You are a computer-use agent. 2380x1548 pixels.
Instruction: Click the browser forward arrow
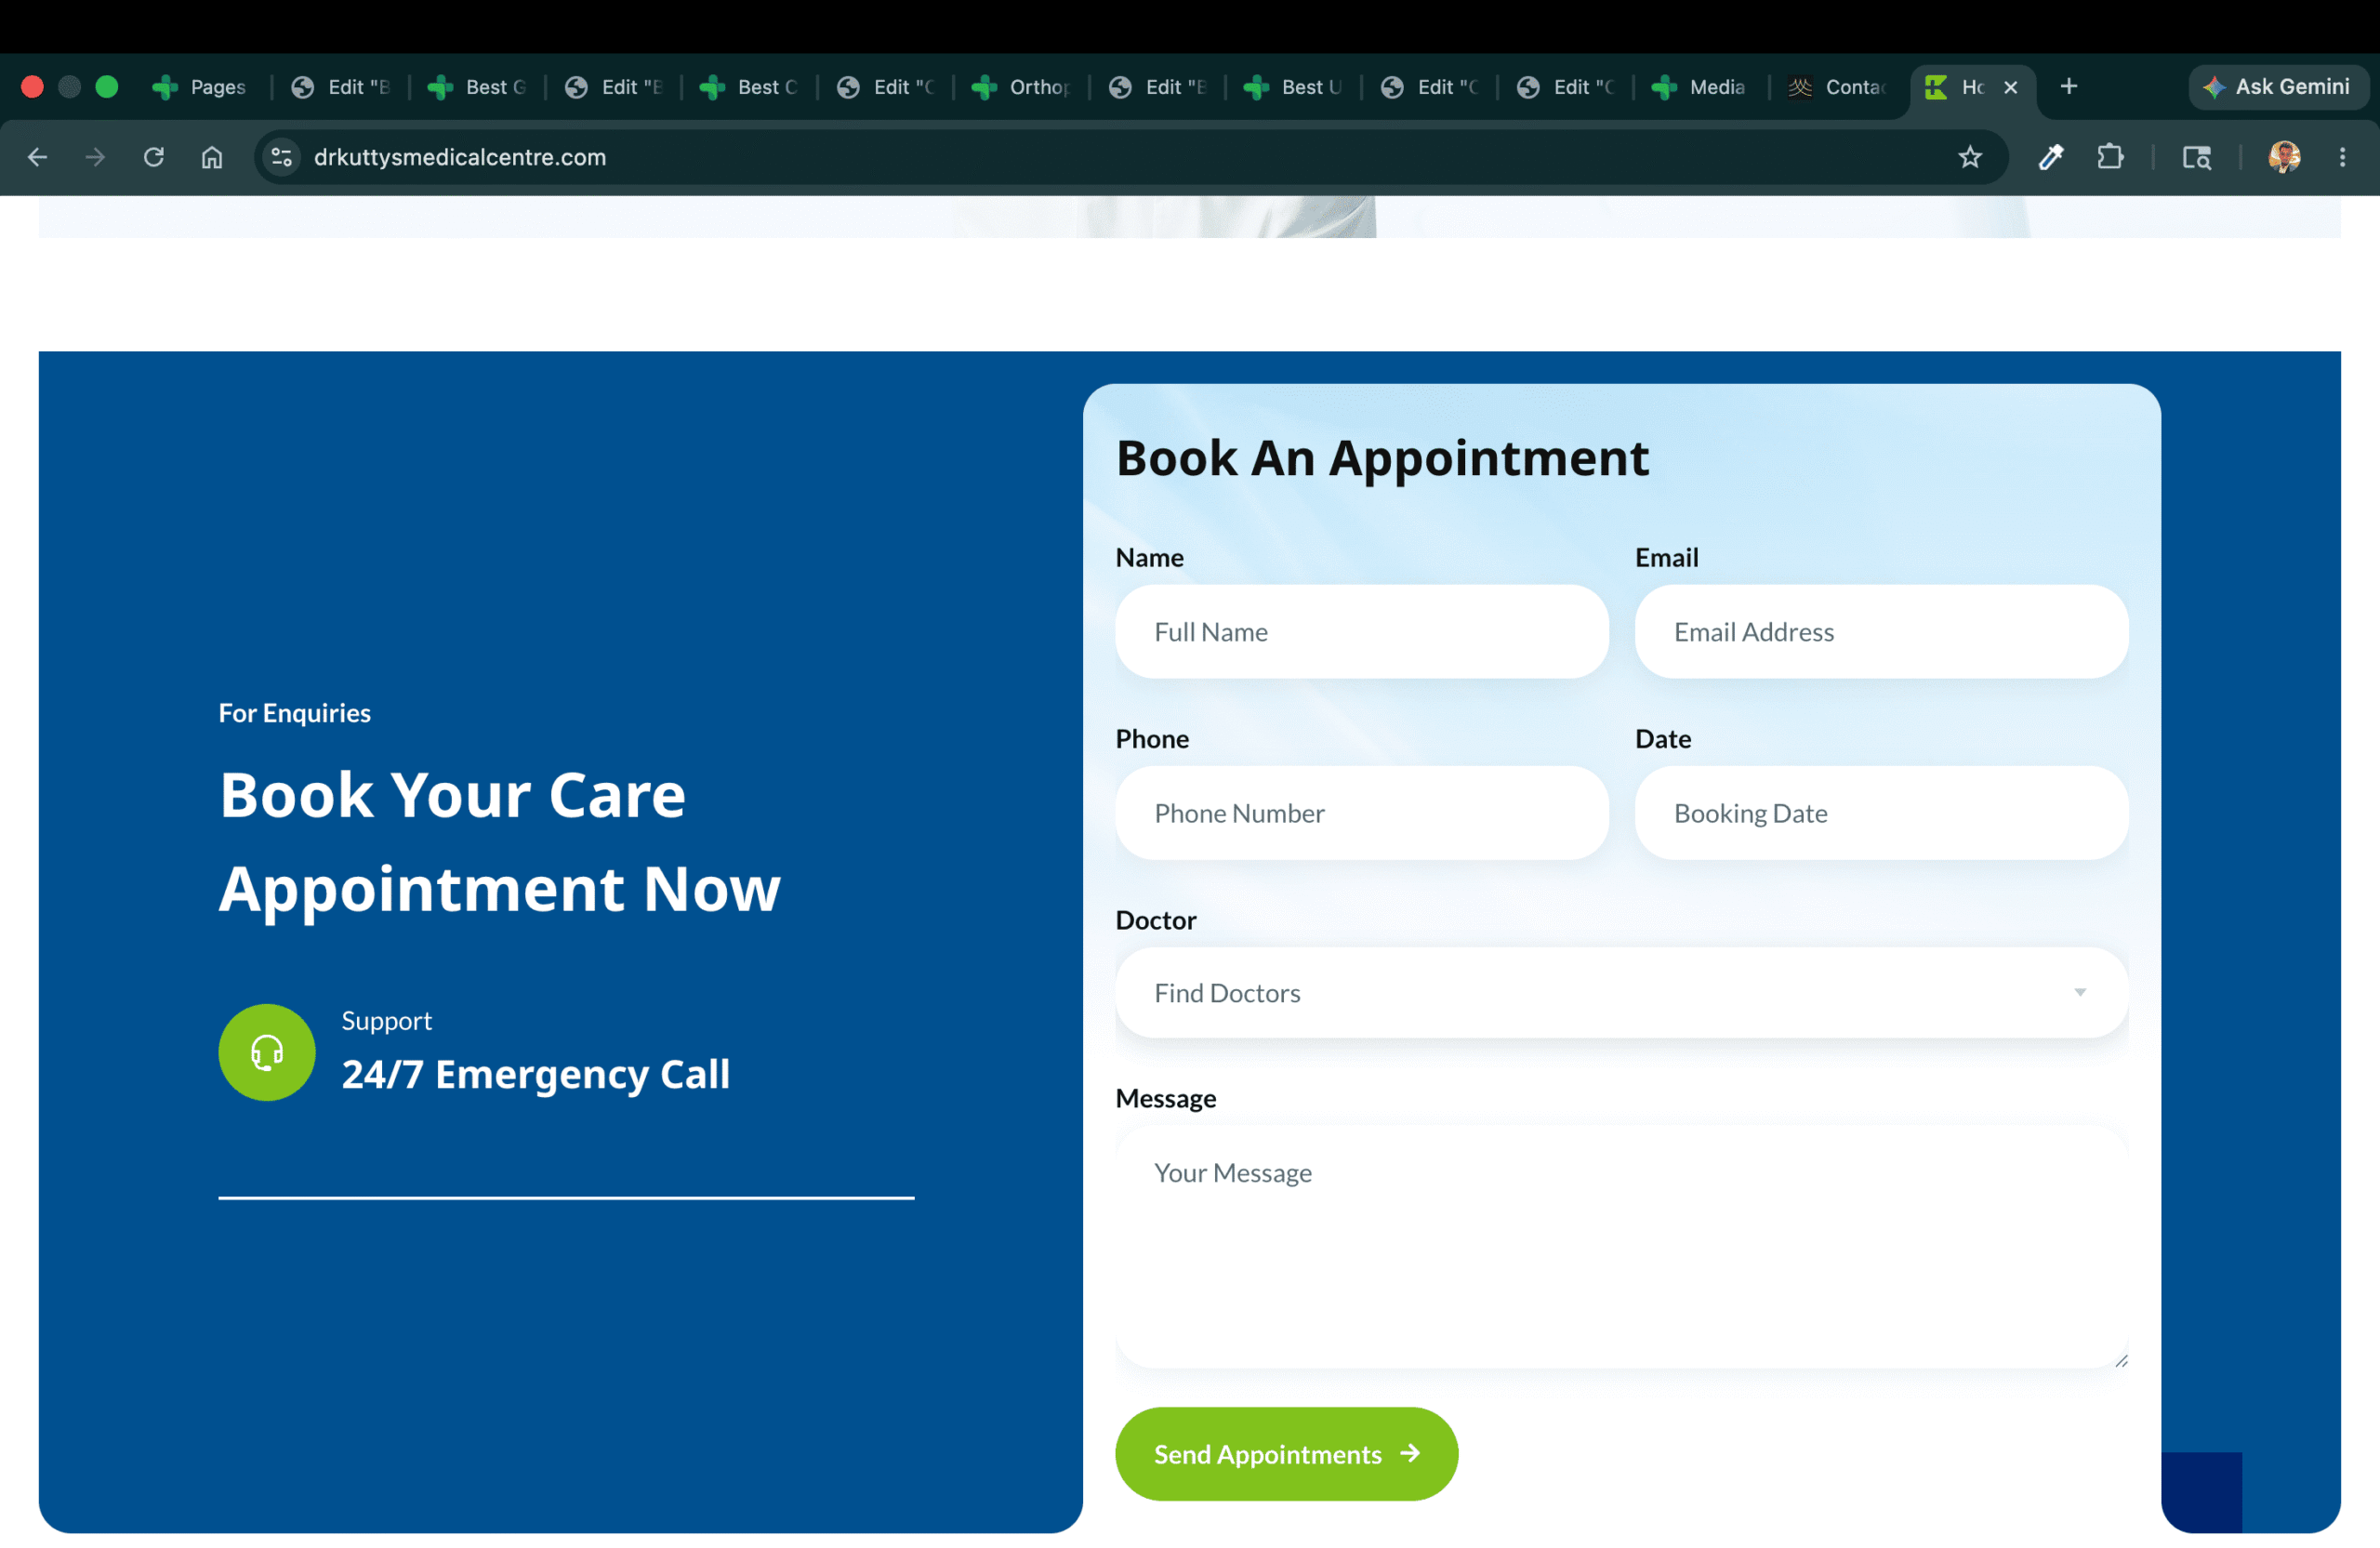[95, 157]
